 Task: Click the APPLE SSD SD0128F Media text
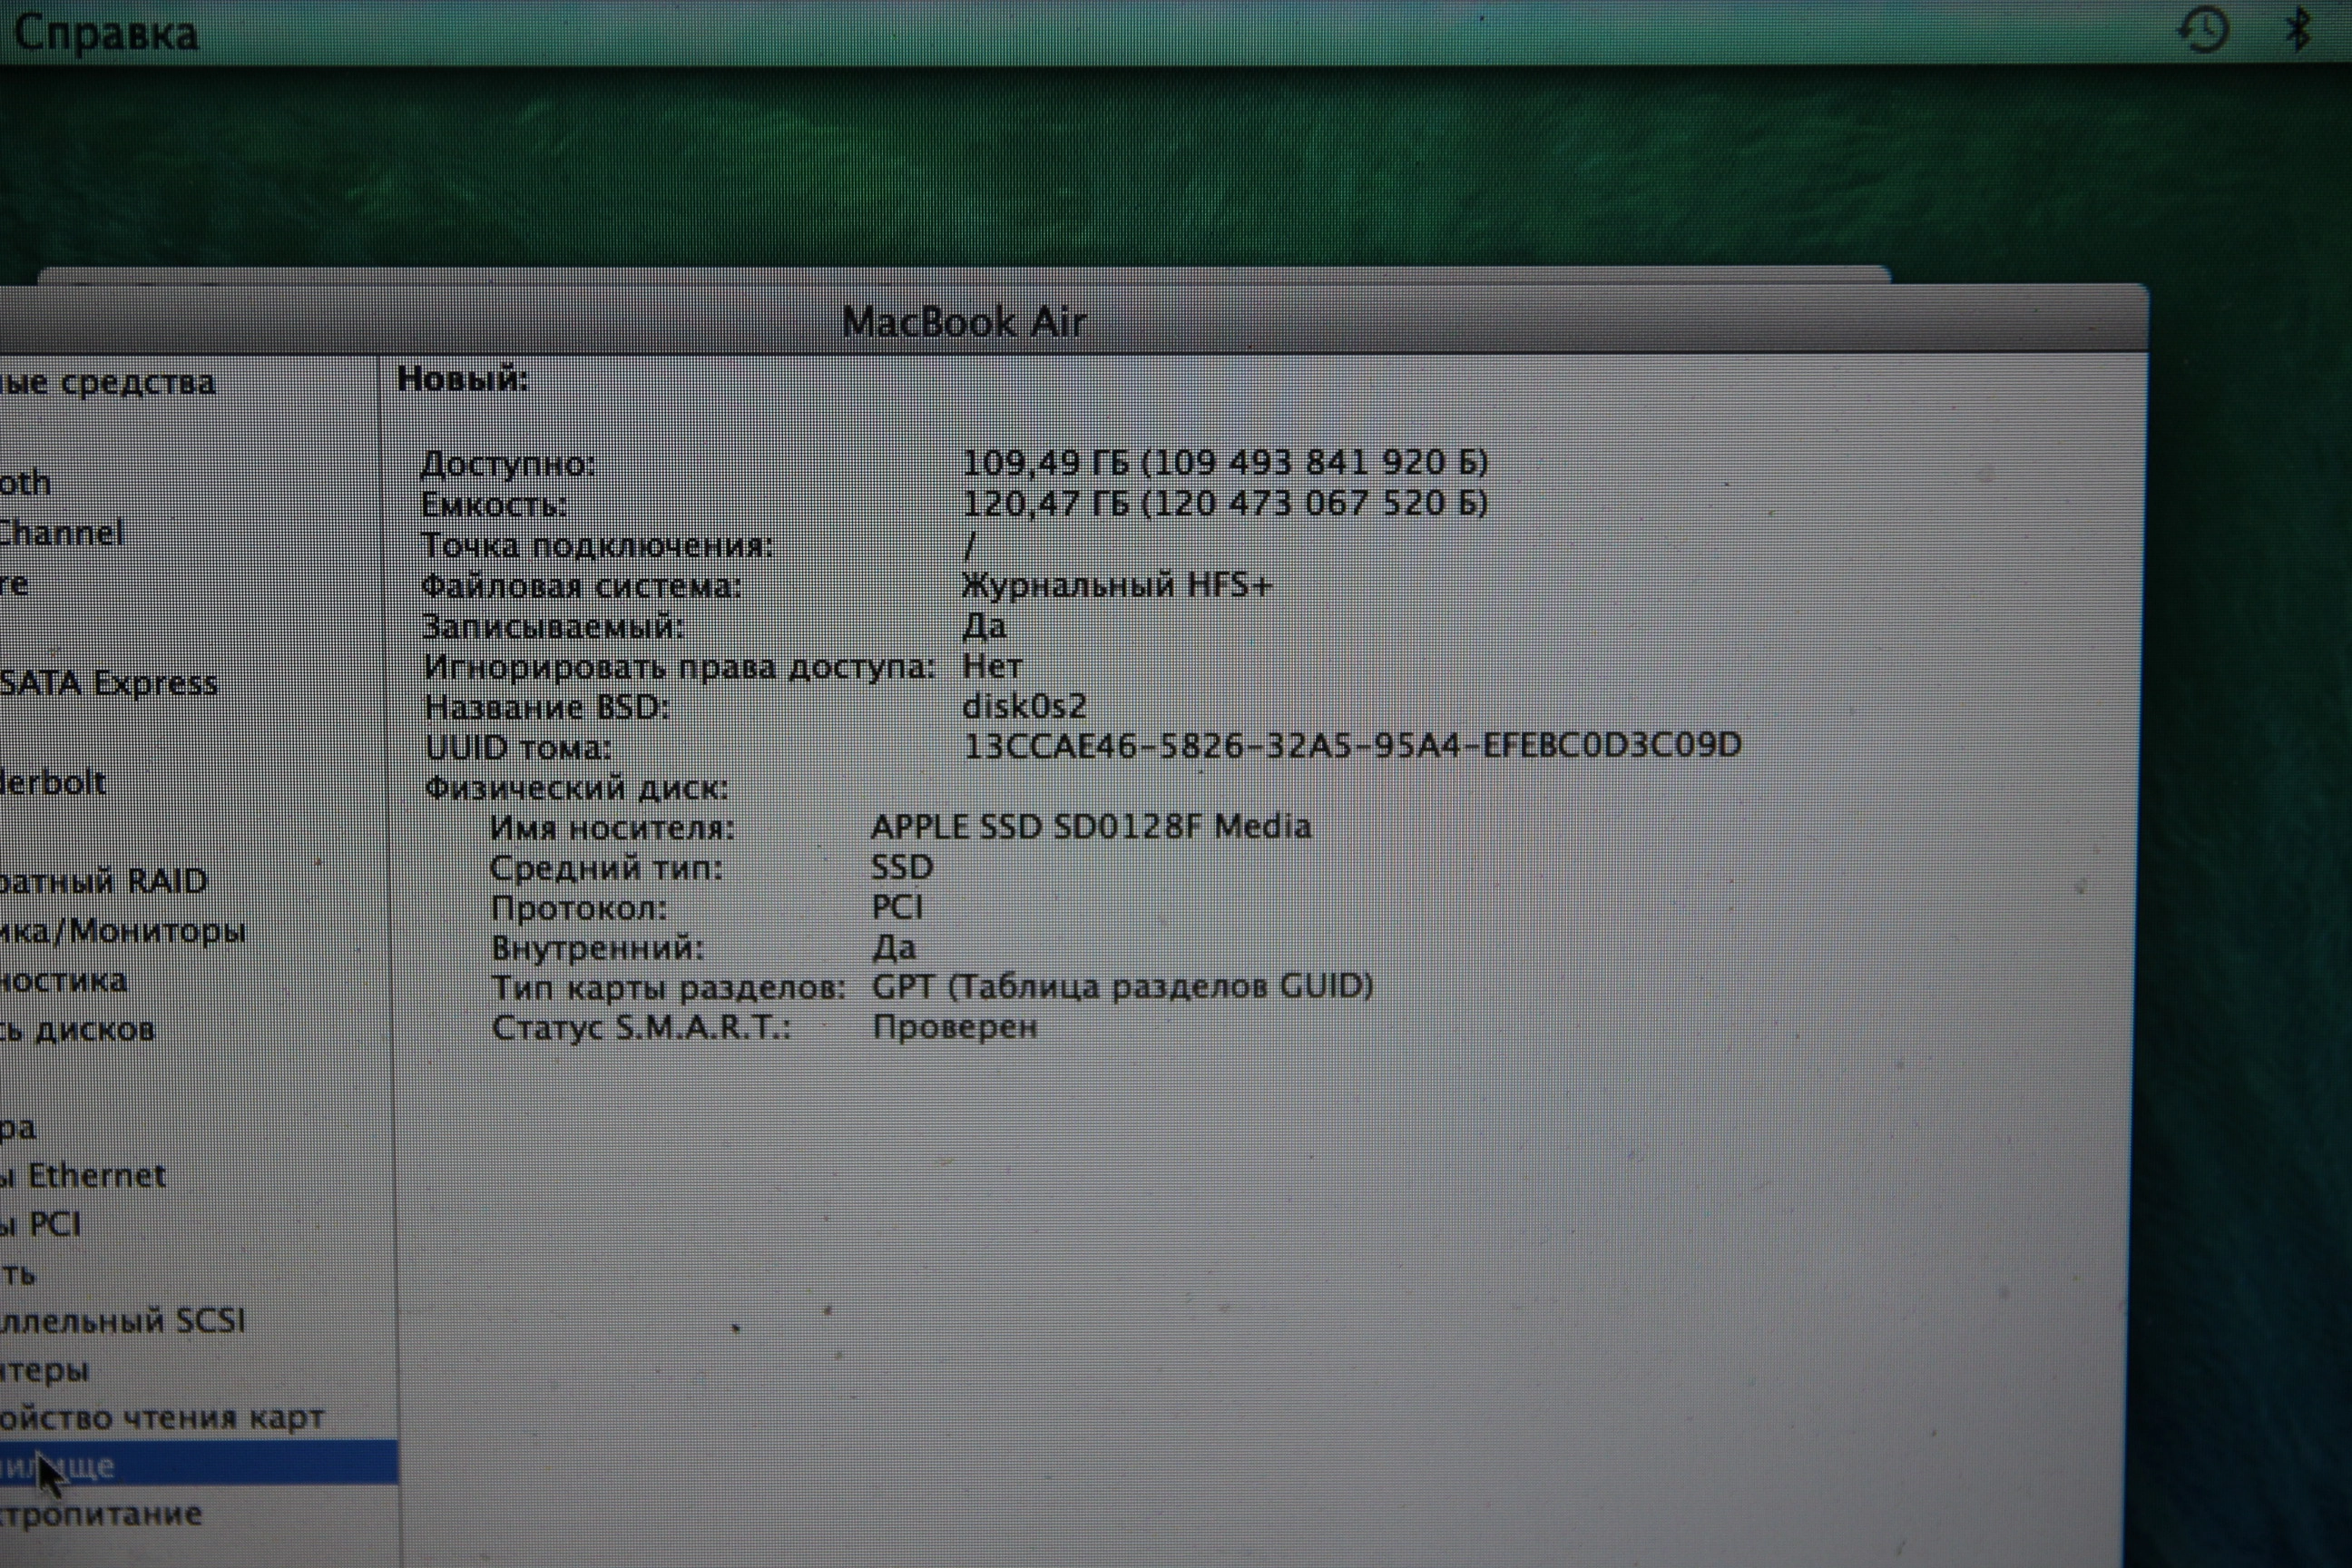[x=1090, y=827]
